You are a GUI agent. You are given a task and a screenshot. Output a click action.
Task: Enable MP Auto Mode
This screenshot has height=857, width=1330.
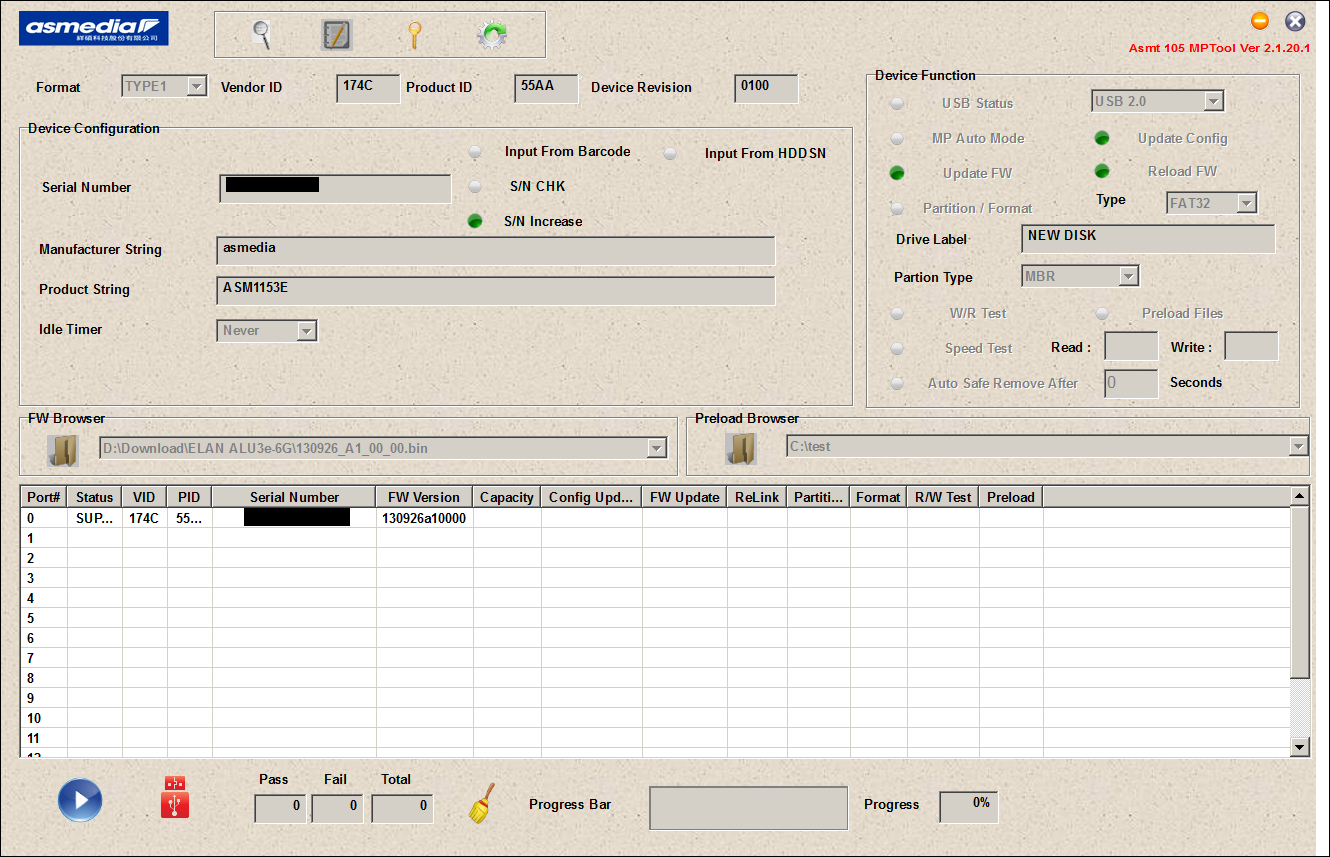(x=897, y=138)
